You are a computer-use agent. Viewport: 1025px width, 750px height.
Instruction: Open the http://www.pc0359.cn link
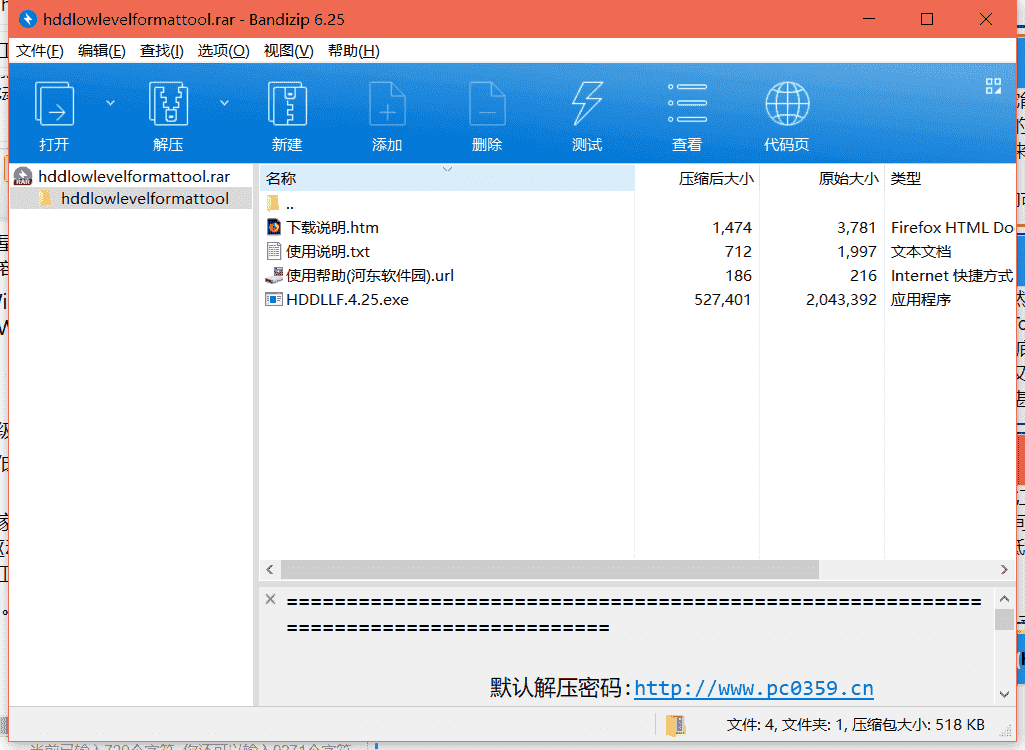(754, 688)
